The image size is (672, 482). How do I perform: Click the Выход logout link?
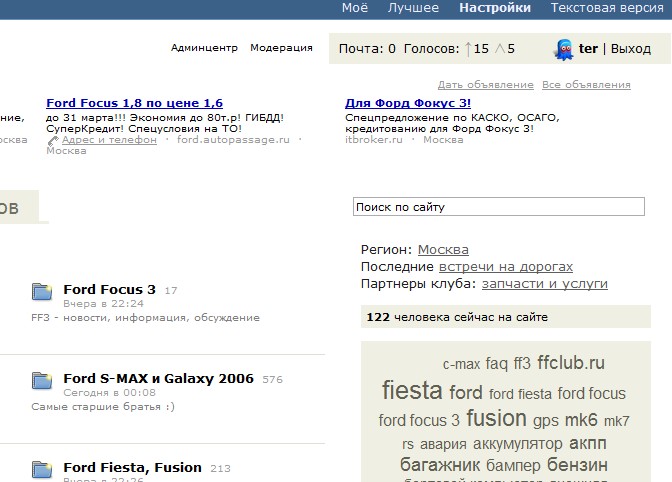(631, 49)
